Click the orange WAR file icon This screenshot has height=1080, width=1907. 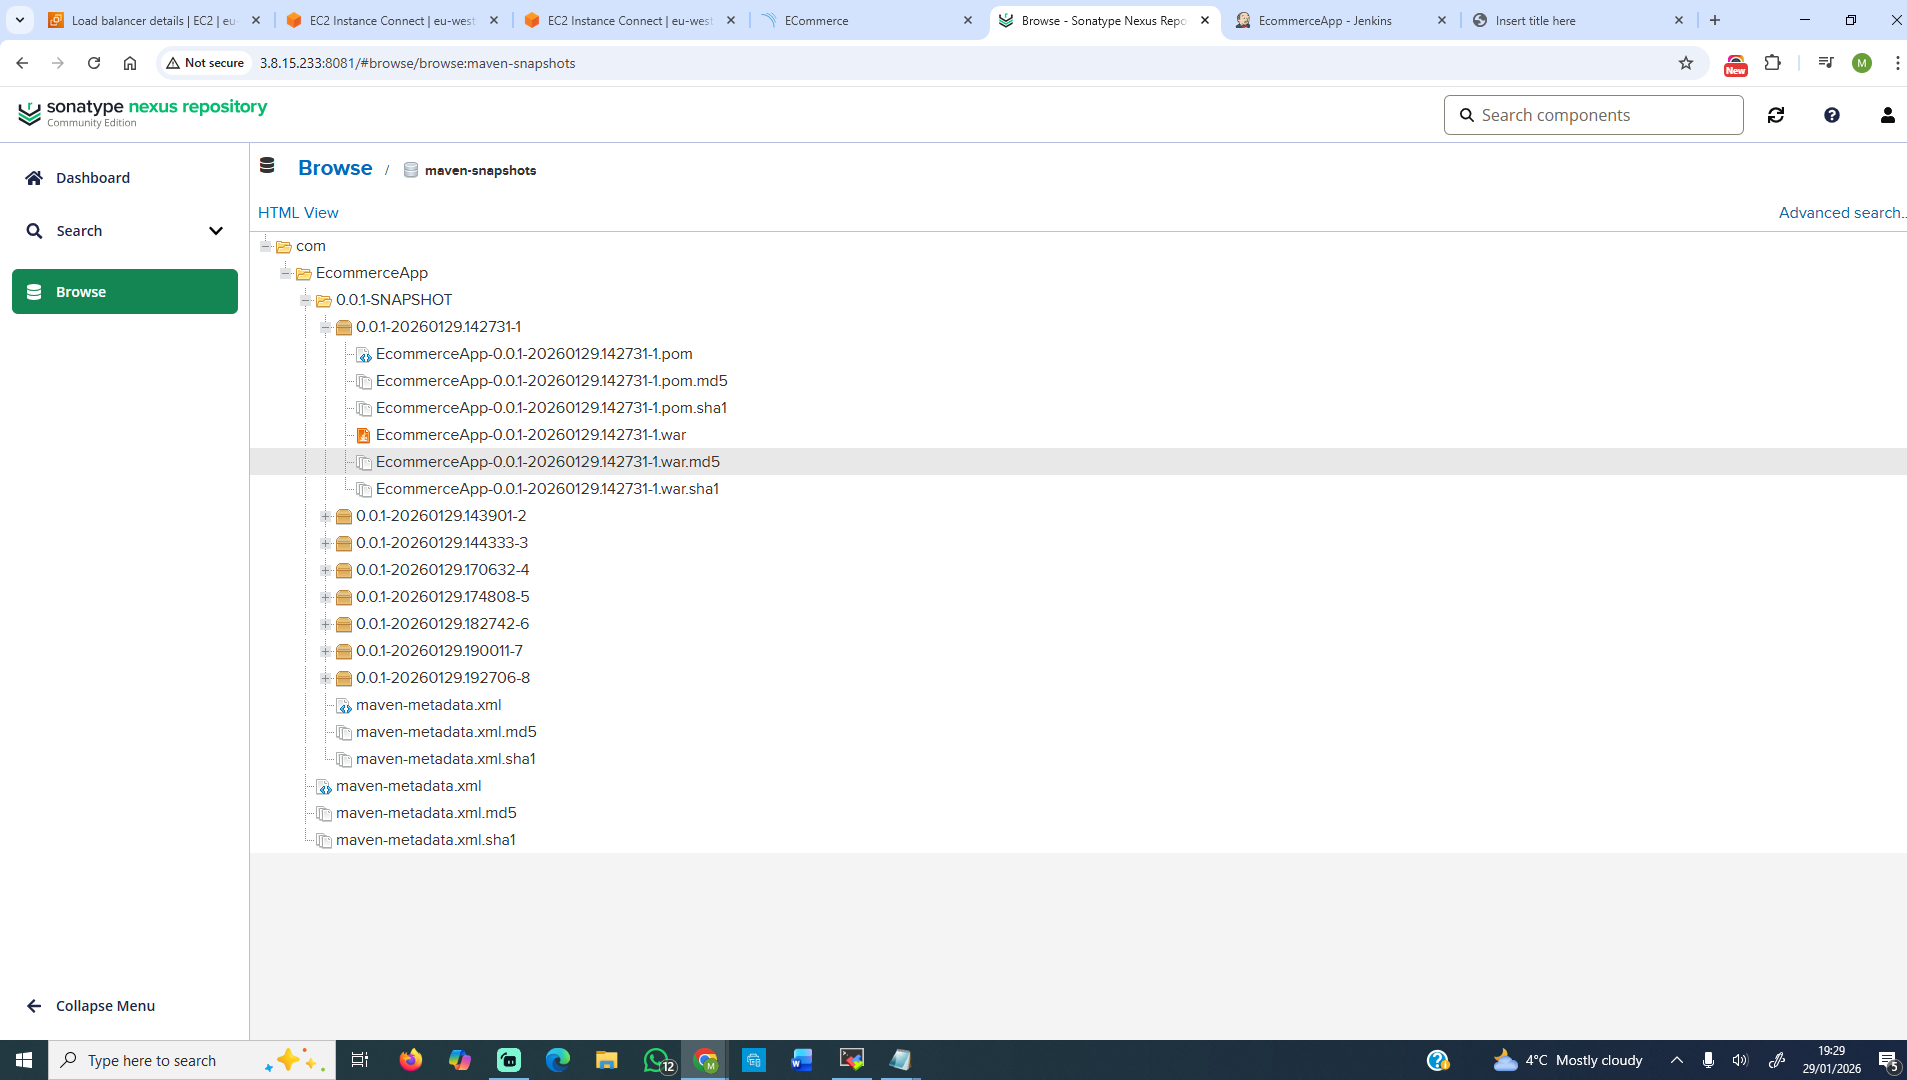pos(364,435)
